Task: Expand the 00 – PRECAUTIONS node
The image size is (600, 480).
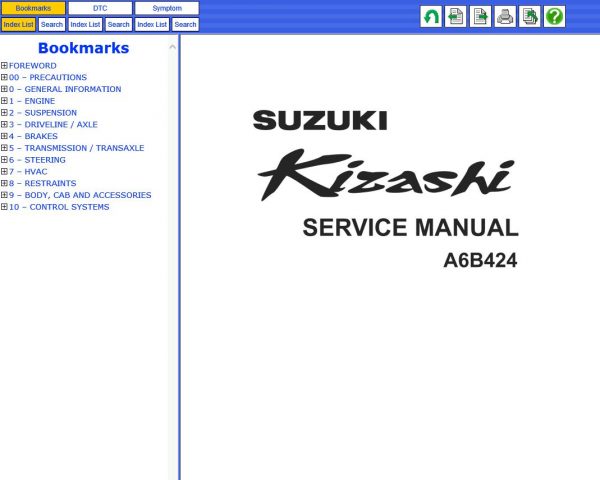Action: [x=4, y=77]
